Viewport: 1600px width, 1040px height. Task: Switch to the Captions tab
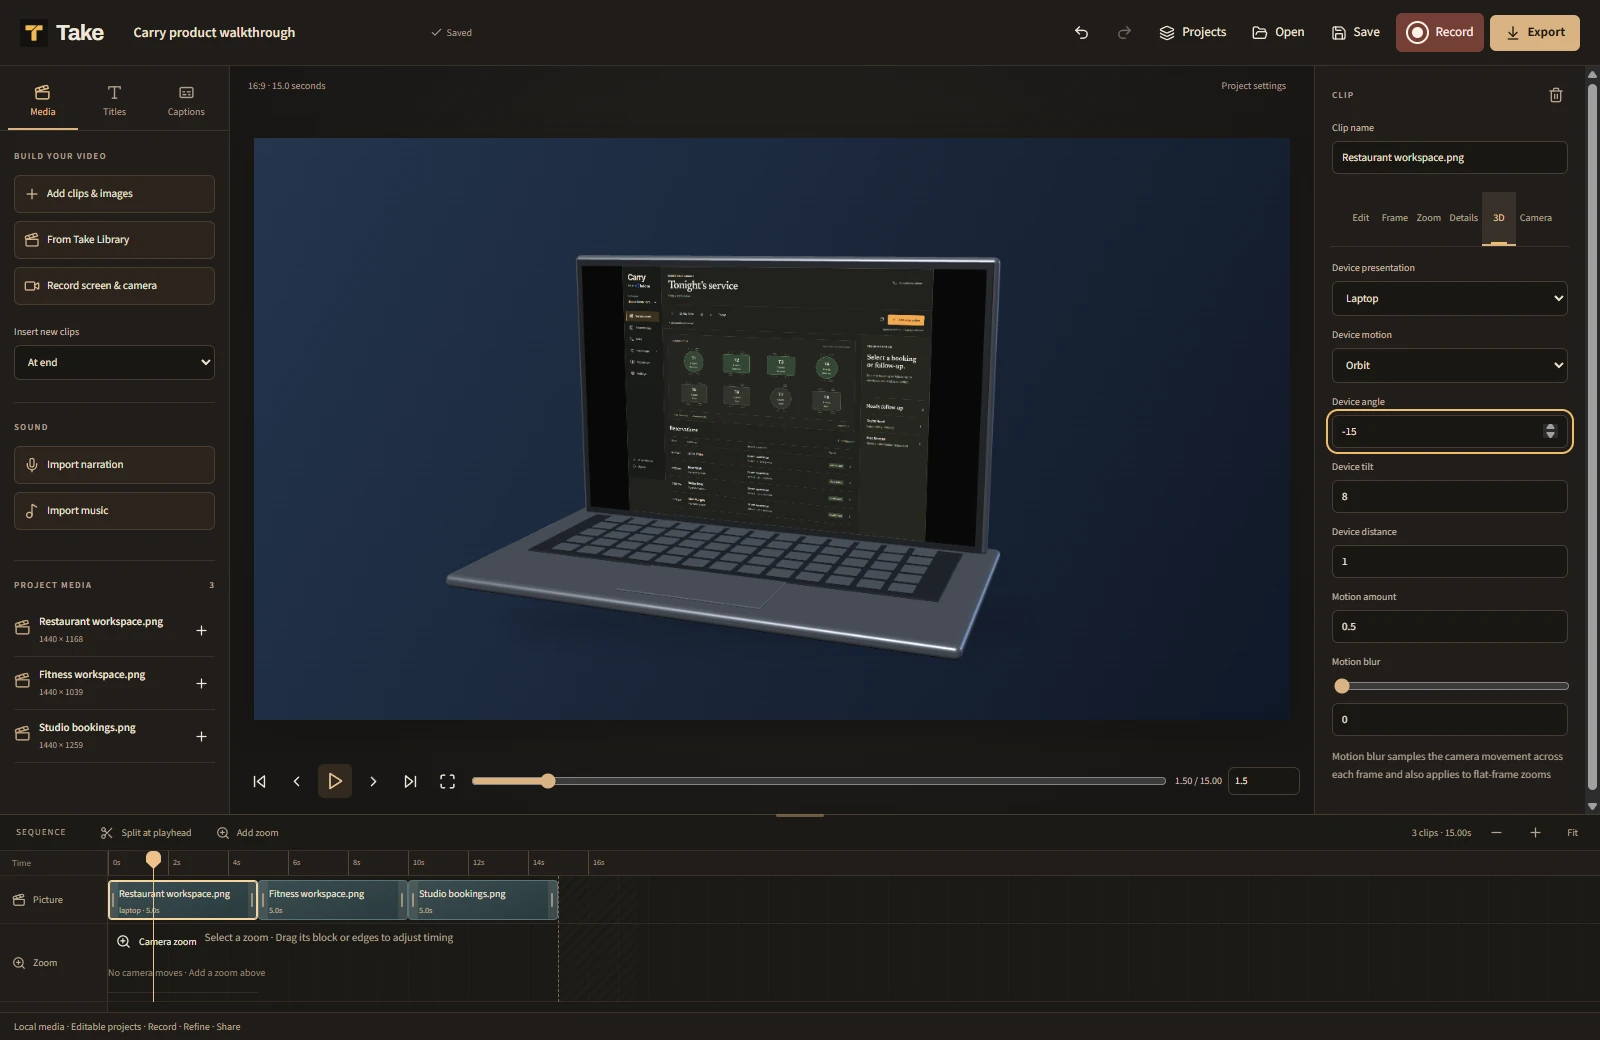[x=186, y=100]
